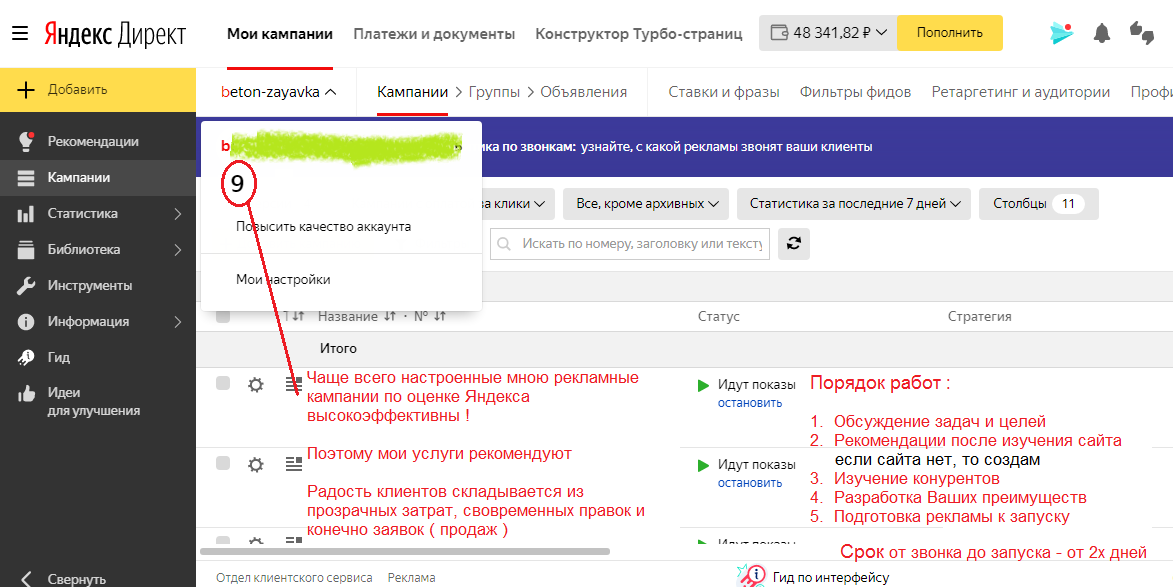Image resolution: width=1173 pixels, height=587 pixels.
Task: Open the megaphone news icon
Action: pos(1061,33)
